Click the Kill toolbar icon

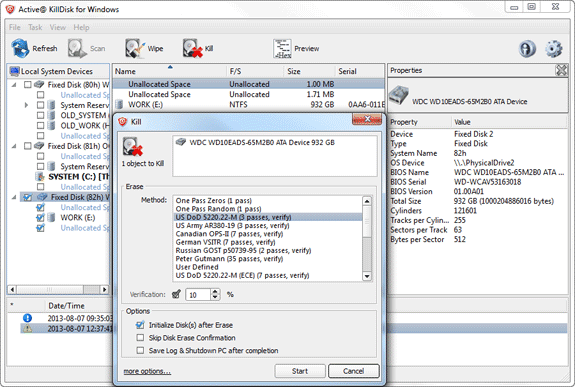click(x=193, y=48)
